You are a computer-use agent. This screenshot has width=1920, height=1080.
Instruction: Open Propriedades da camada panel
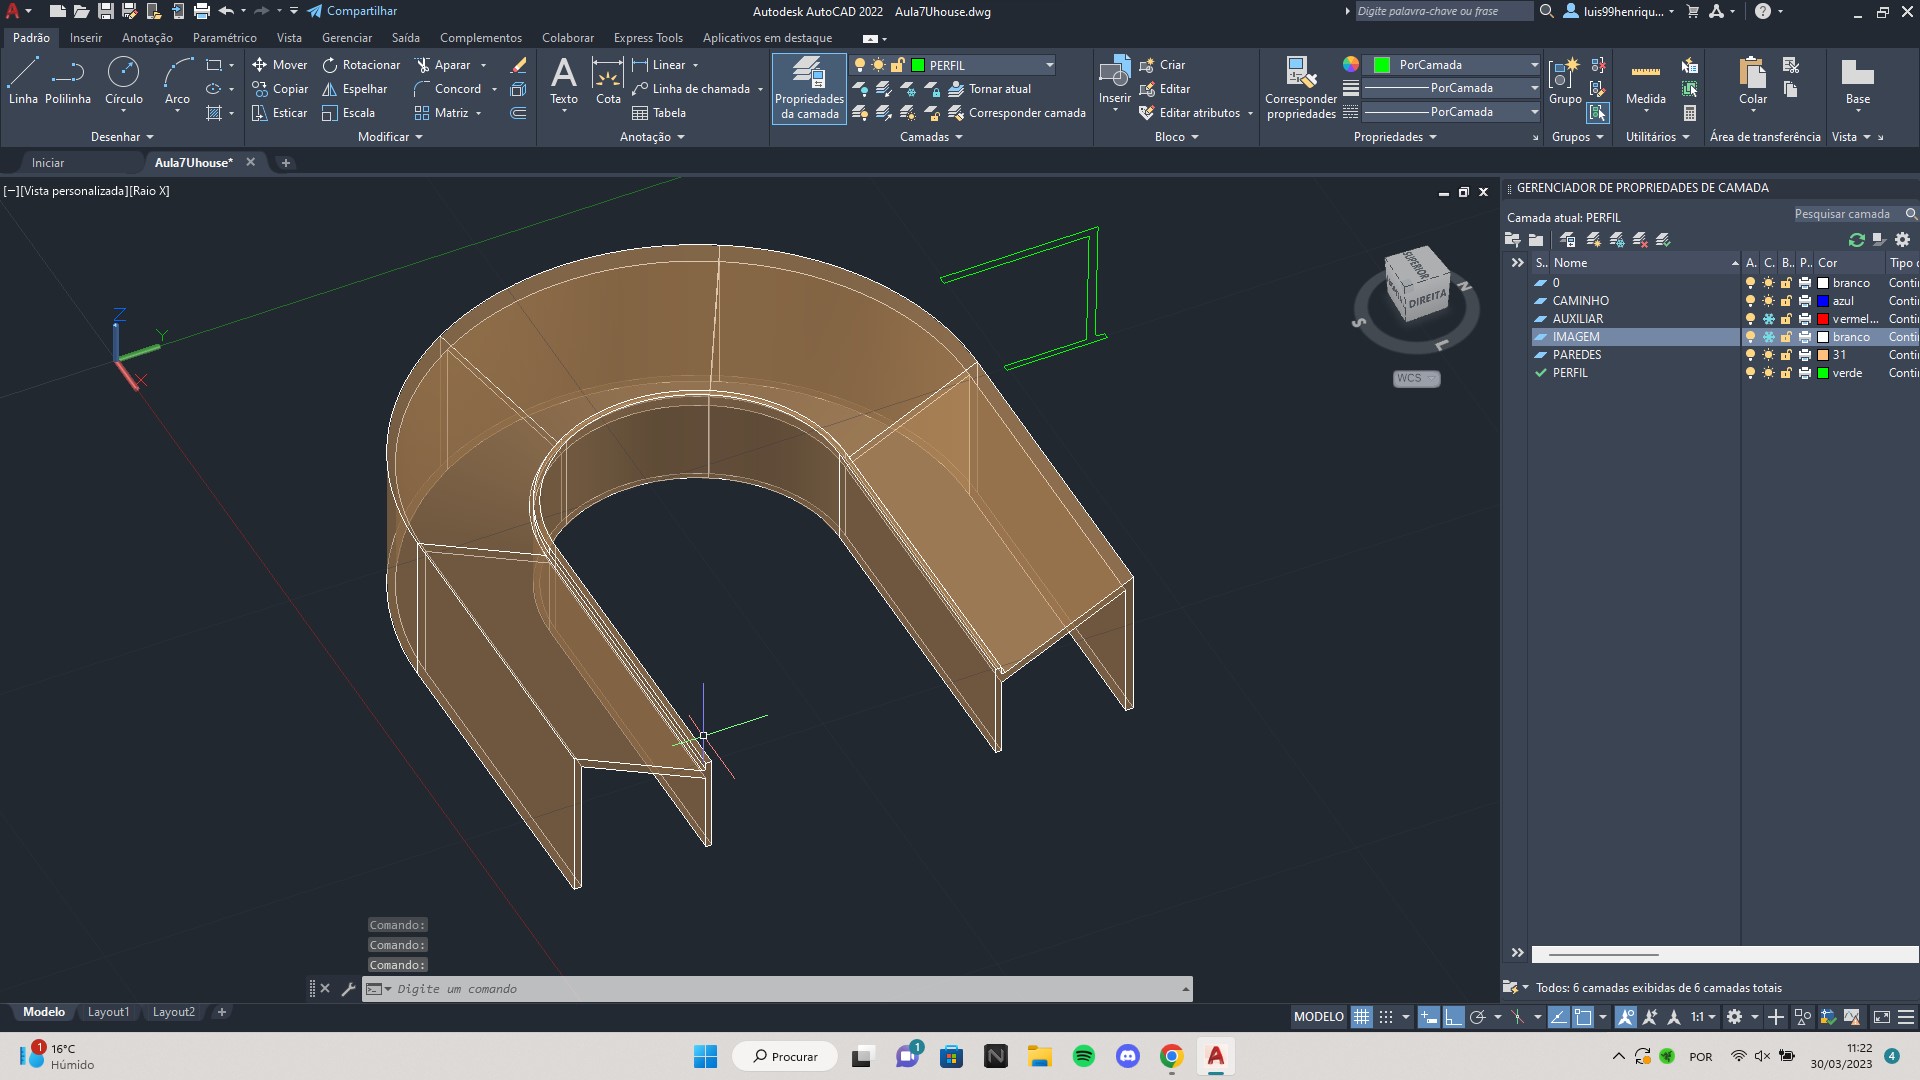pyautogui.click(x=809, y=88)
